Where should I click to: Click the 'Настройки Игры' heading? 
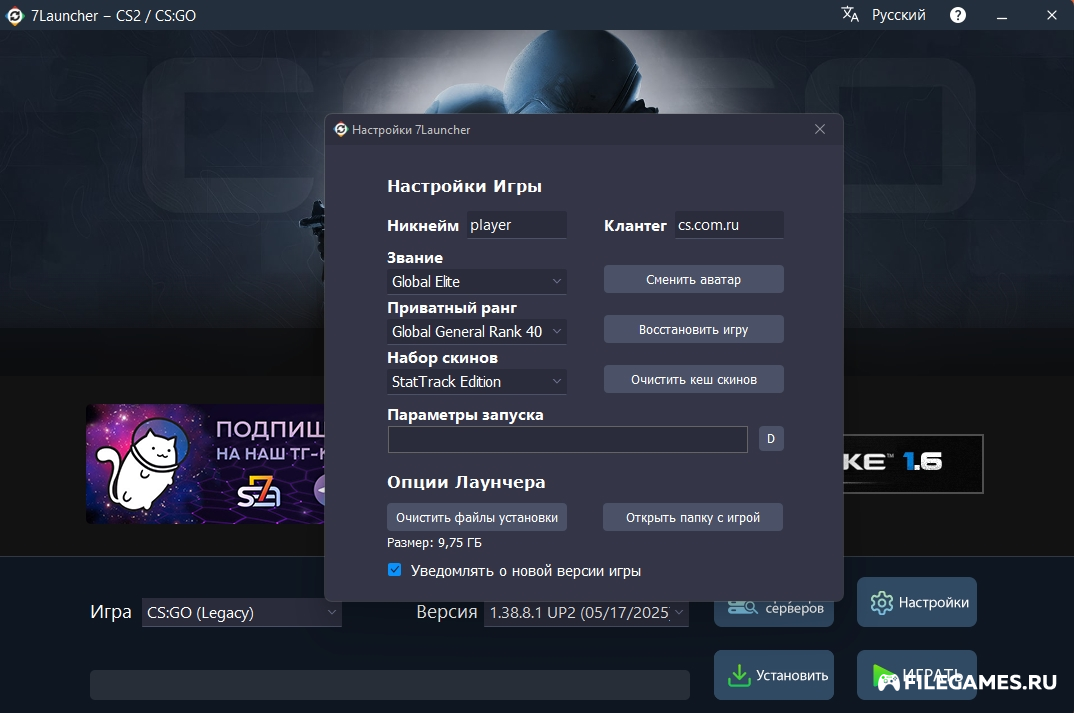coord(464,186)
